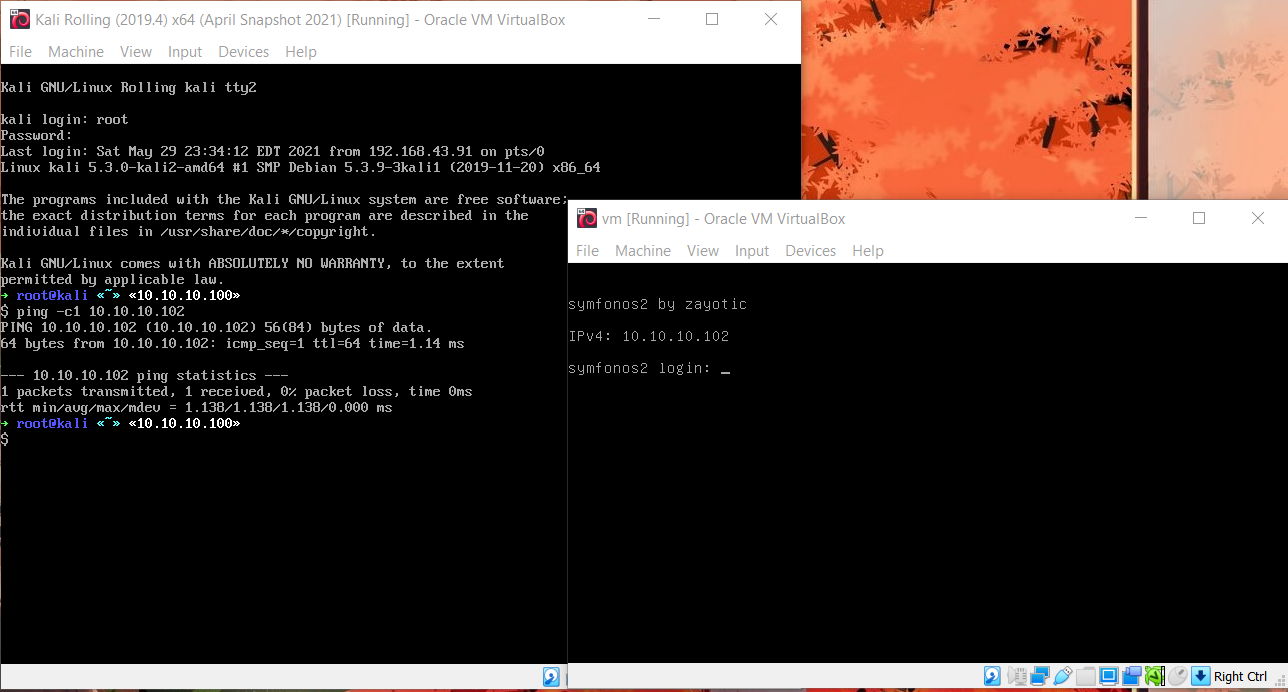1288x692 pixels.
Task: Click the recording indicator in vm status bar
Action: pyautogui.click(x=1132, y=677)
